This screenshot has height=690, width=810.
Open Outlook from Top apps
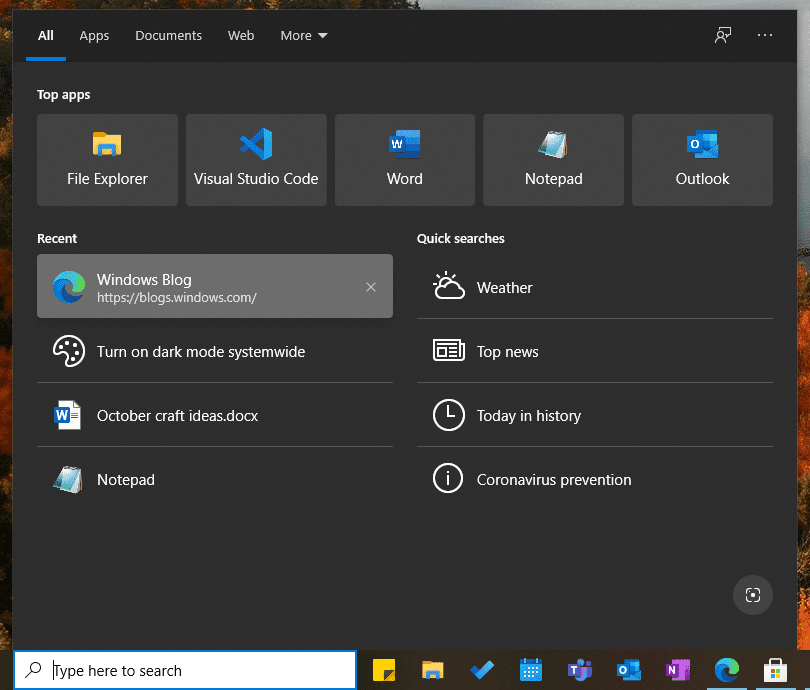702,158
